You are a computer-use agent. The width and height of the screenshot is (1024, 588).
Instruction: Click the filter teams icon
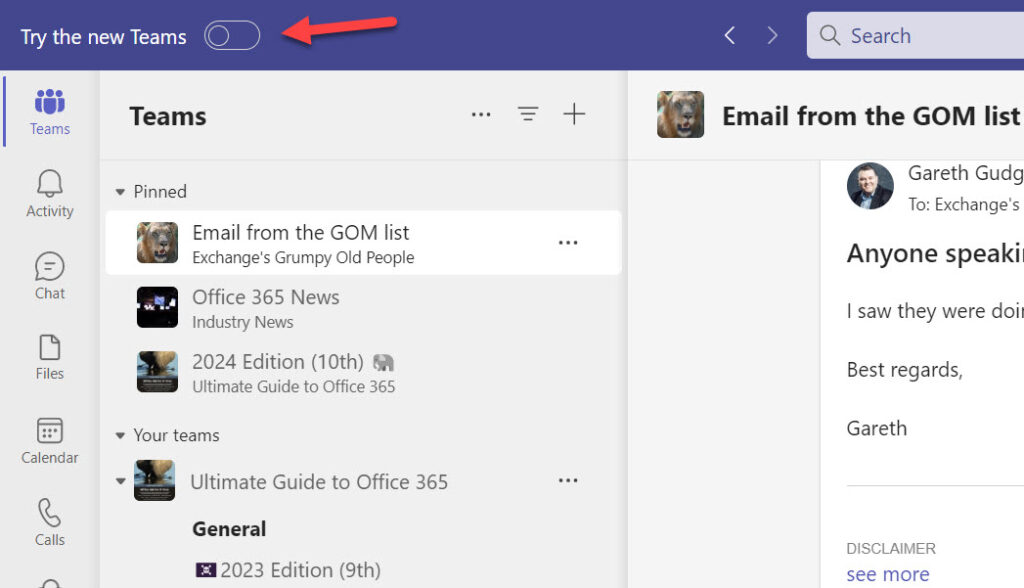point(528,114)
